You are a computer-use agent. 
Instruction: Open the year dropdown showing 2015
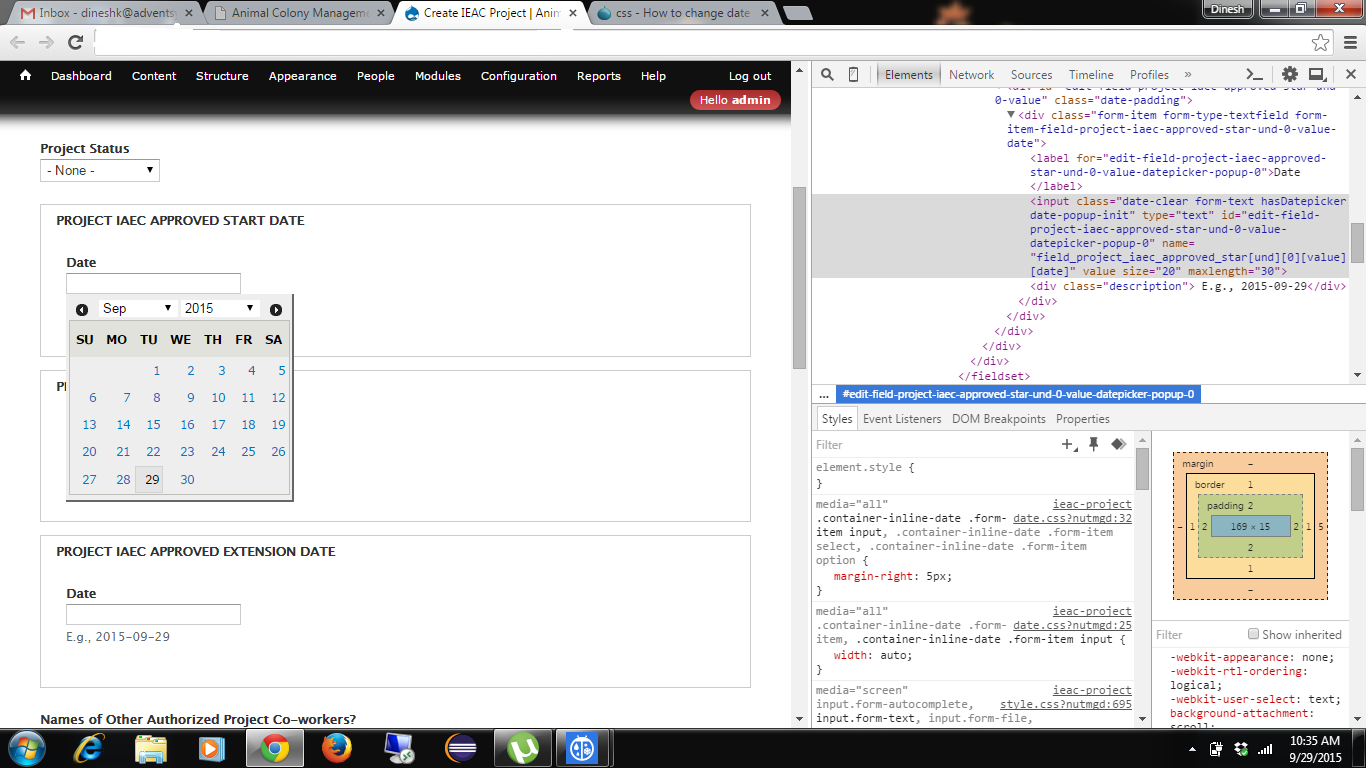point(219,308)
